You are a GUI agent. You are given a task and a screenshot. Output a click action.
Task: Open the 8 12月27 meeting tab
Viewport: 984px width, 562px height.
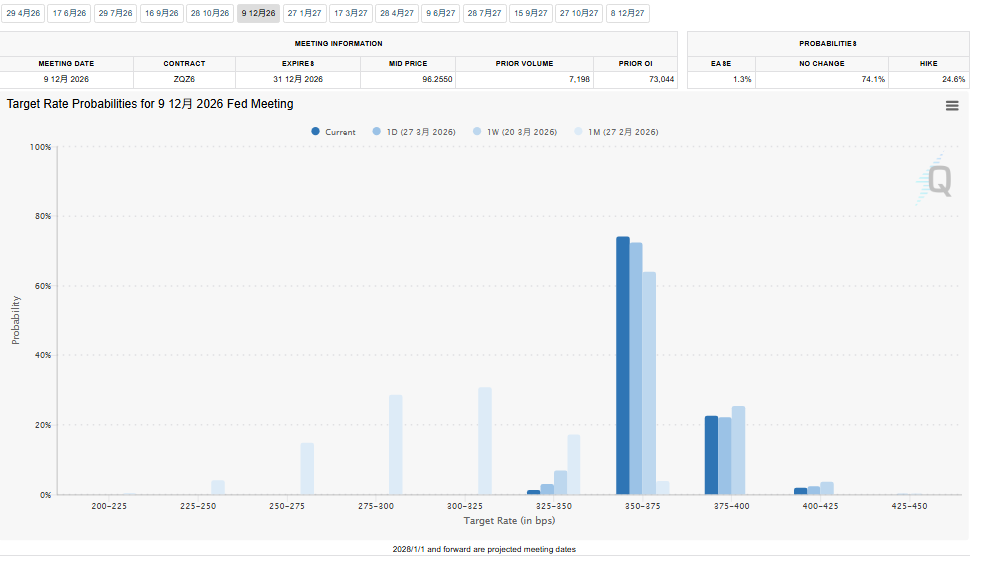pyautogui.click(x=627, y=13)
